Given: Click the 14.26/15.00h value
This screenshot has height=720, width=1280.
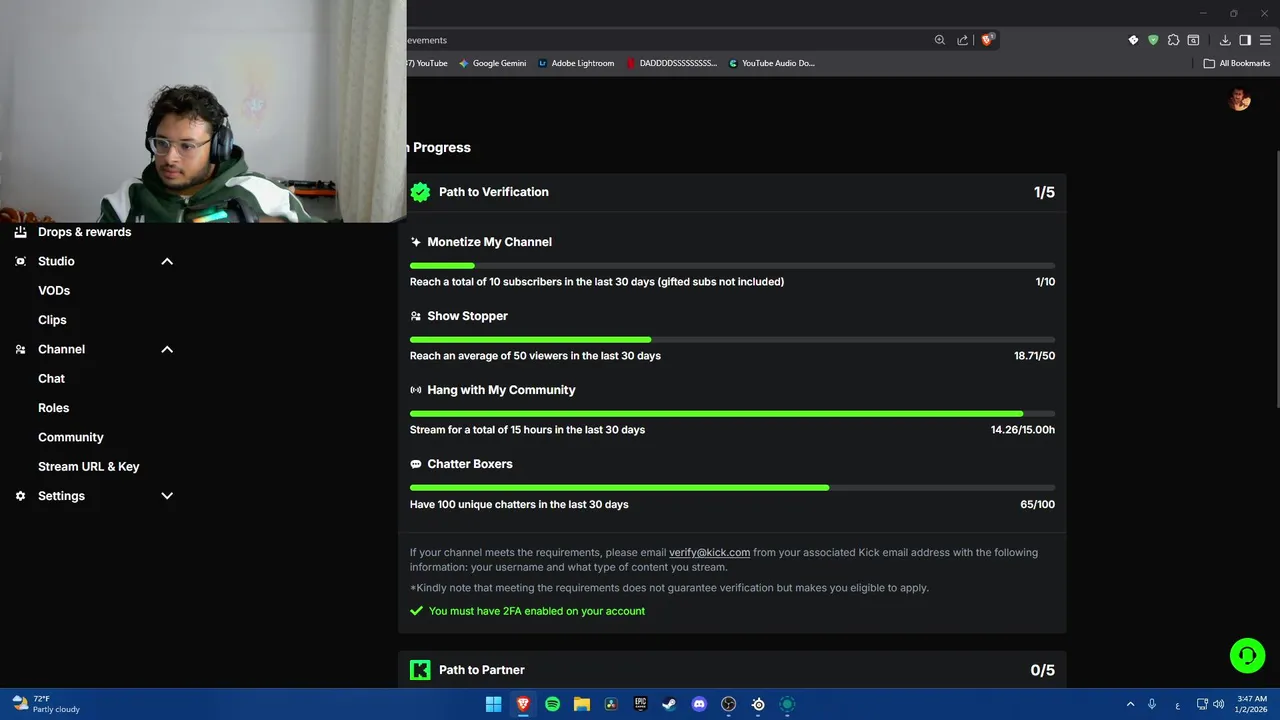Looking at the screenshot, I should [x=1023, y=430].
